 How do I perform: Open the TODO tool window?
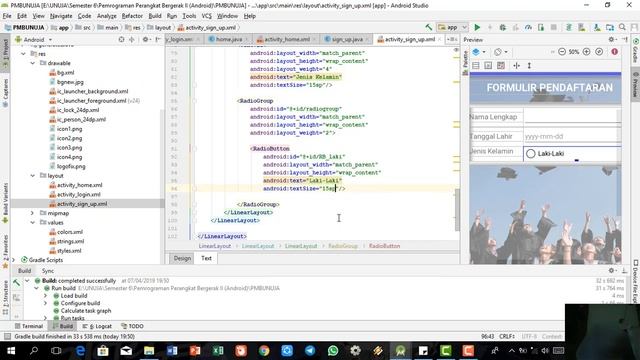tap(132, 326)
